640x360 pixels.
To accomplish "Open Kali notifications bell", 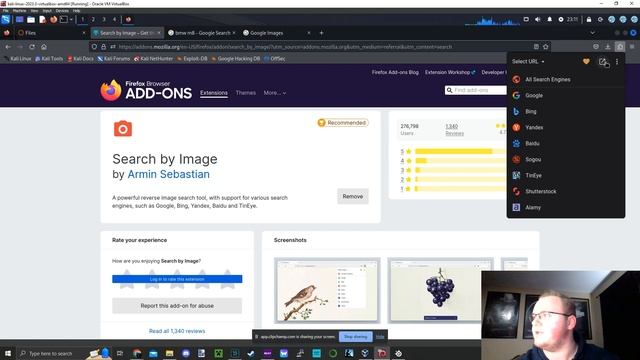I will pyautogui.click(x=549, y=19).
